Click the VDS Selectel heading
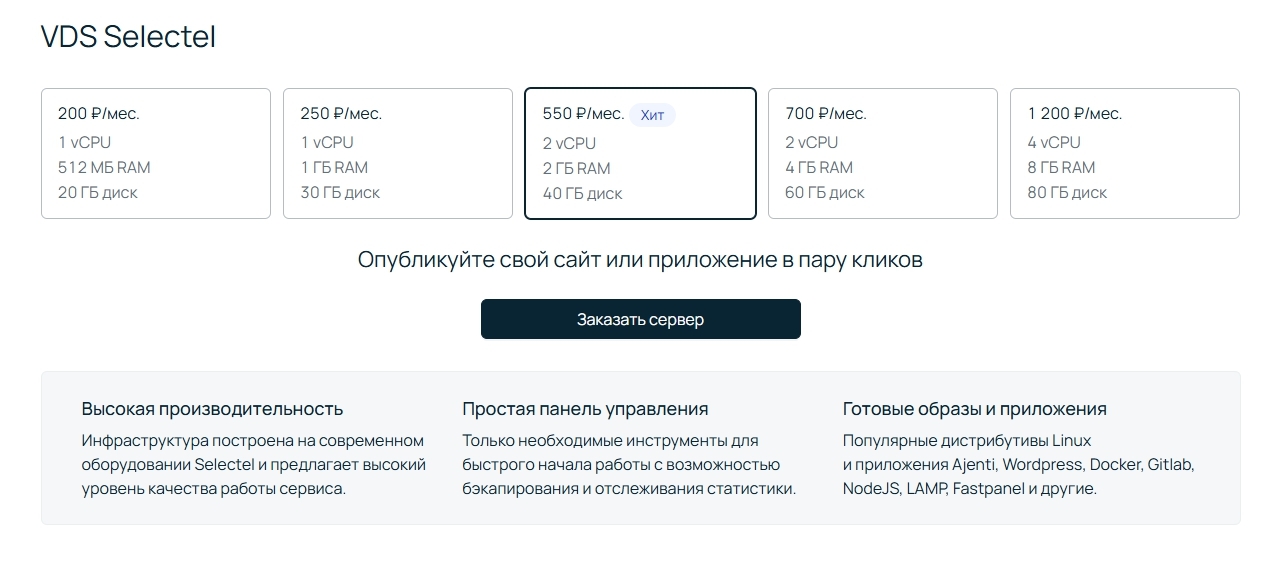The image size is (1274, 561). click(128, 37)
